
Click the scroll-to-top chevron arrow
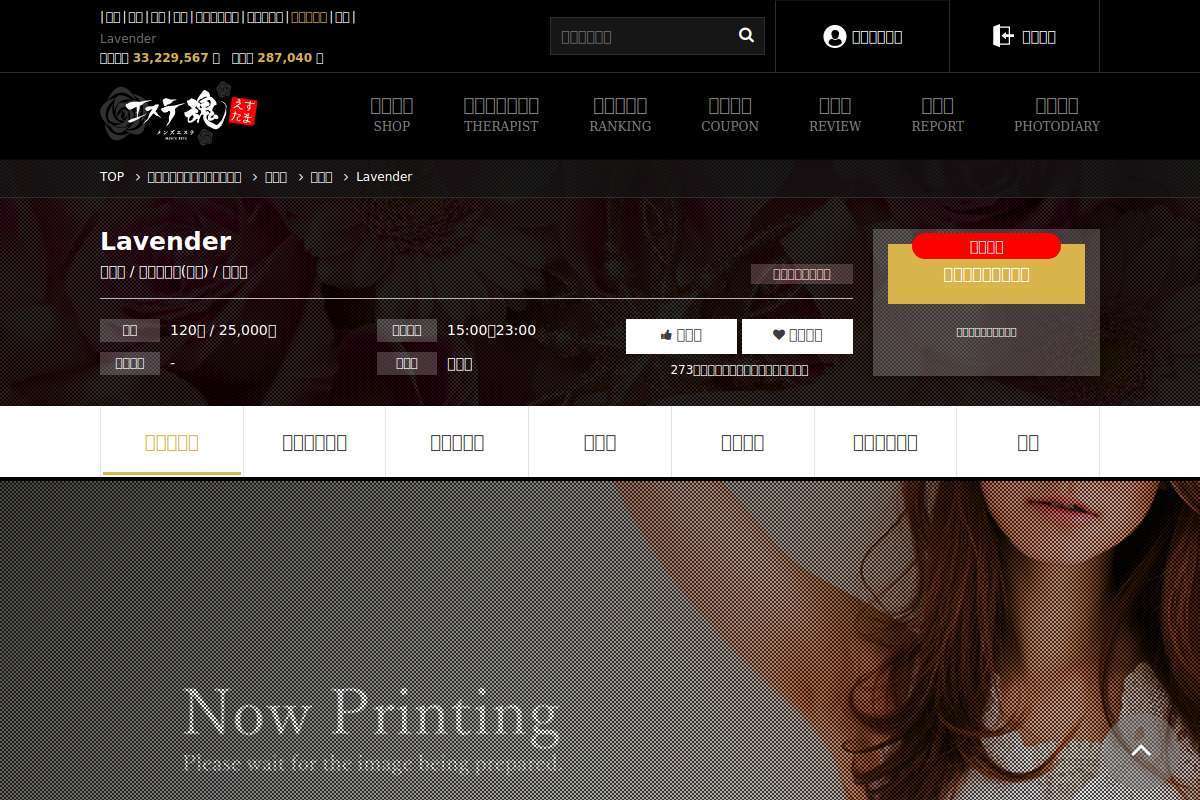tap(1141, 751)
